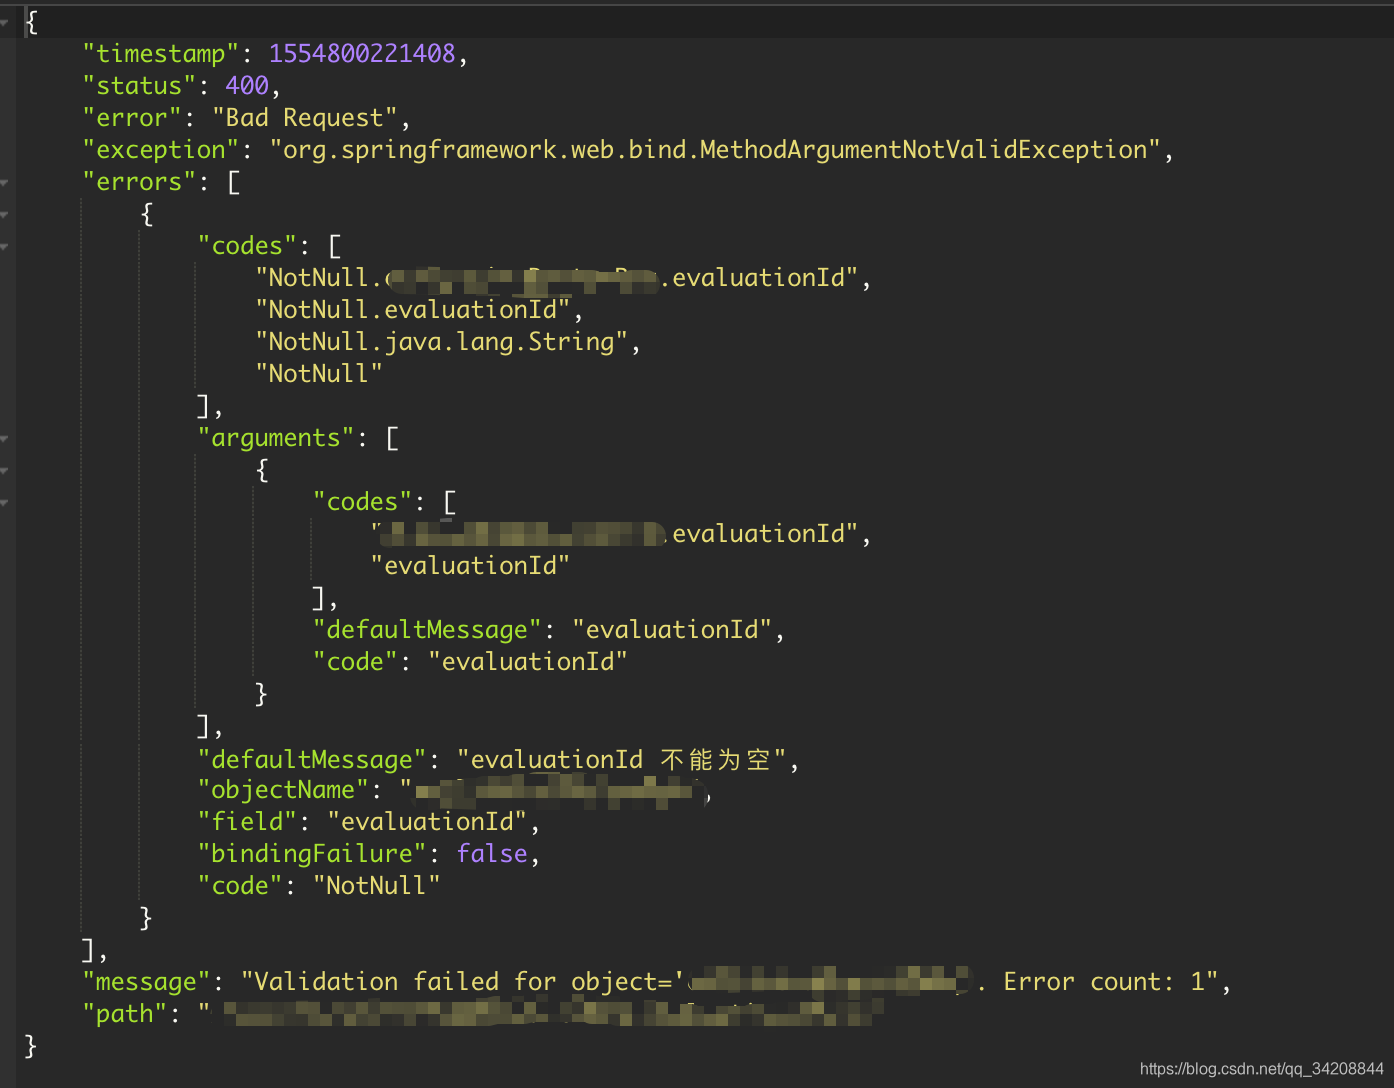Select the standalone "NotNull" codes entry
This screenshot has width=1394, height=1088.
319,374
